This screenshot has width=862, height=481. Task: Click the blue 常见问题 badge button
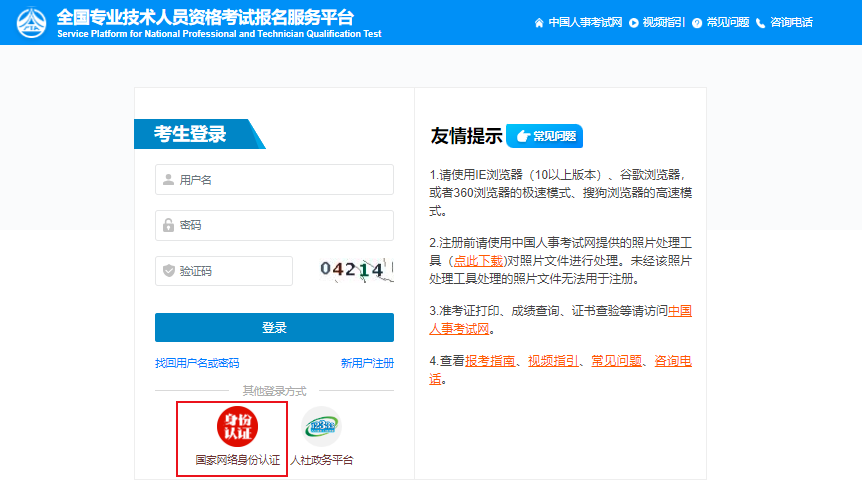pyautogui.click(x=544, y=136)
